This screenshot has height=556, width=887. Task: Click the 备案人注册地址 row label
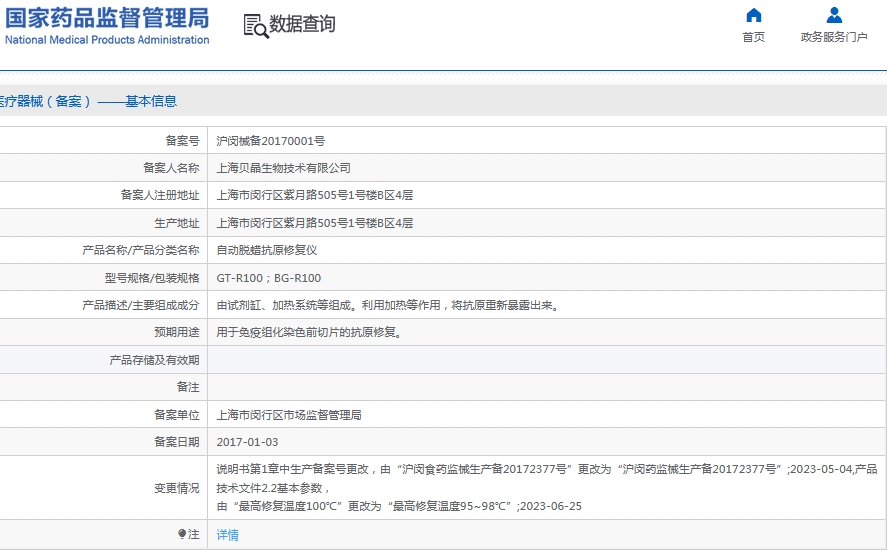160,195
